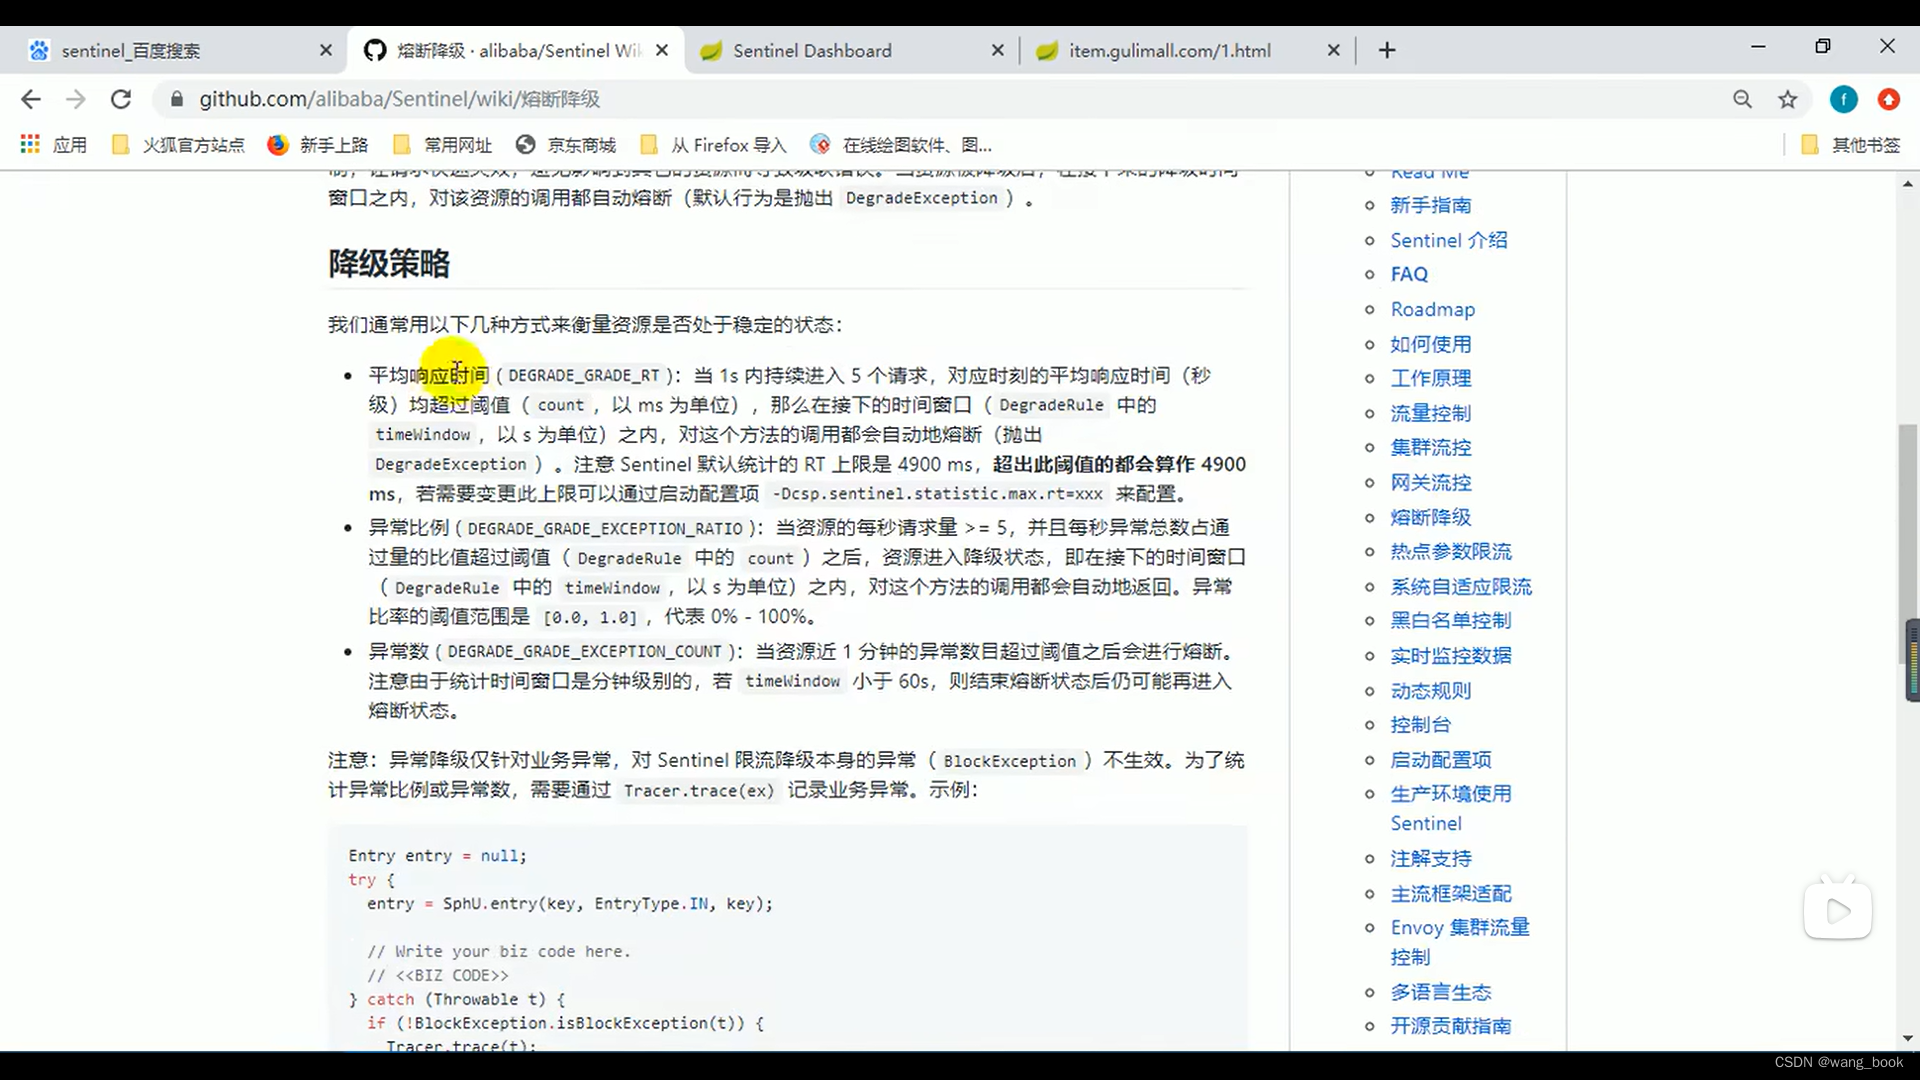Reload the current GitHub wiki page

pyautogui.click(x=120, y=99)
